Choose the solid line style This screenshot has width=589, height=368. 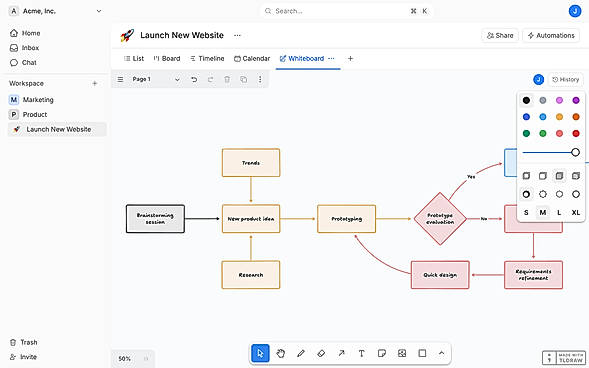pyautogui.click(x=576, y=194)
